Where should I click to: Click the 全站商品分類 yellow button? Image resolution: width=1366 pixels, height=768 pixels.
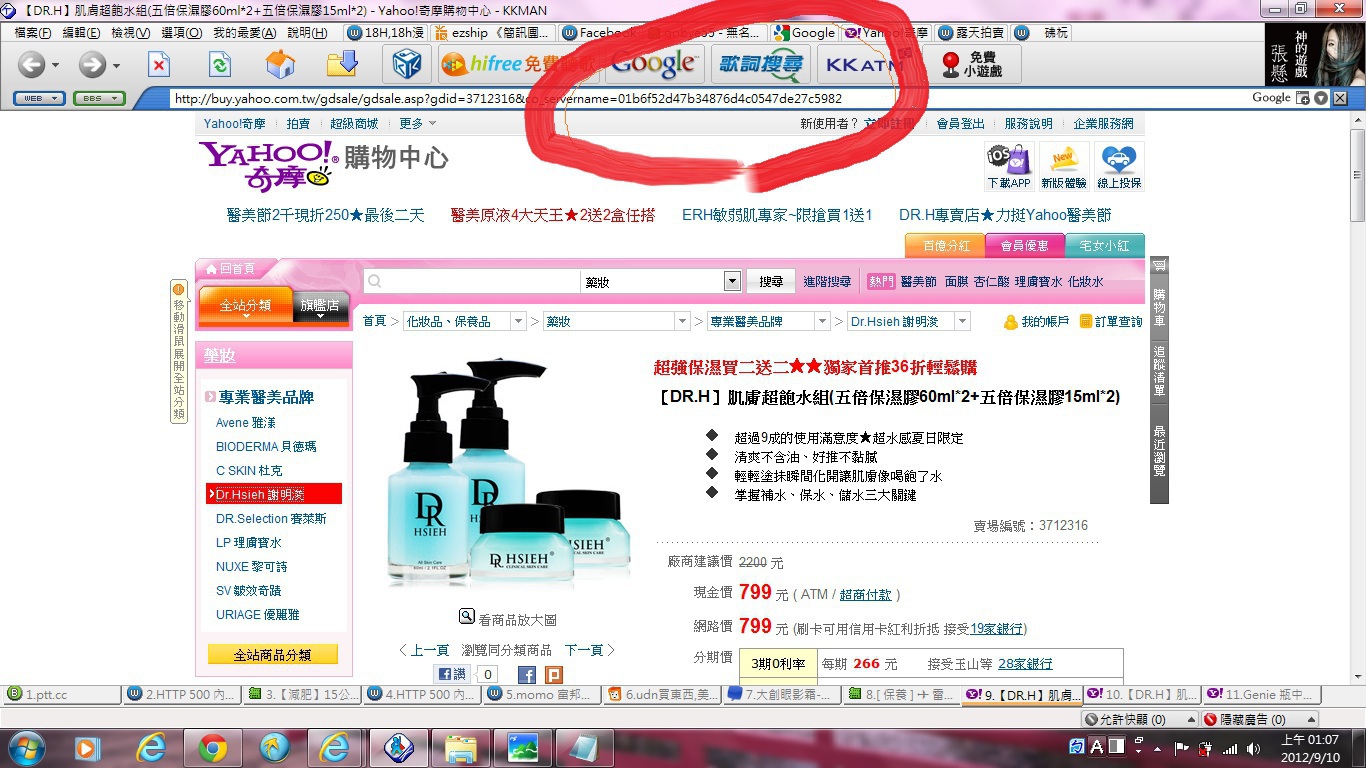273,655
